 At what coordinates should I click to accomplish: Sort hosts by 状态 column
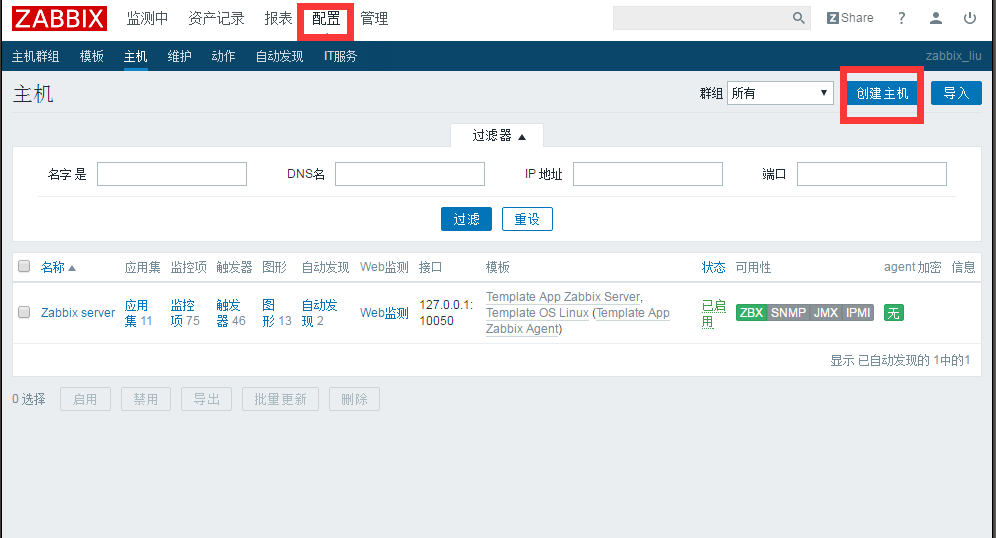[713, 267]
